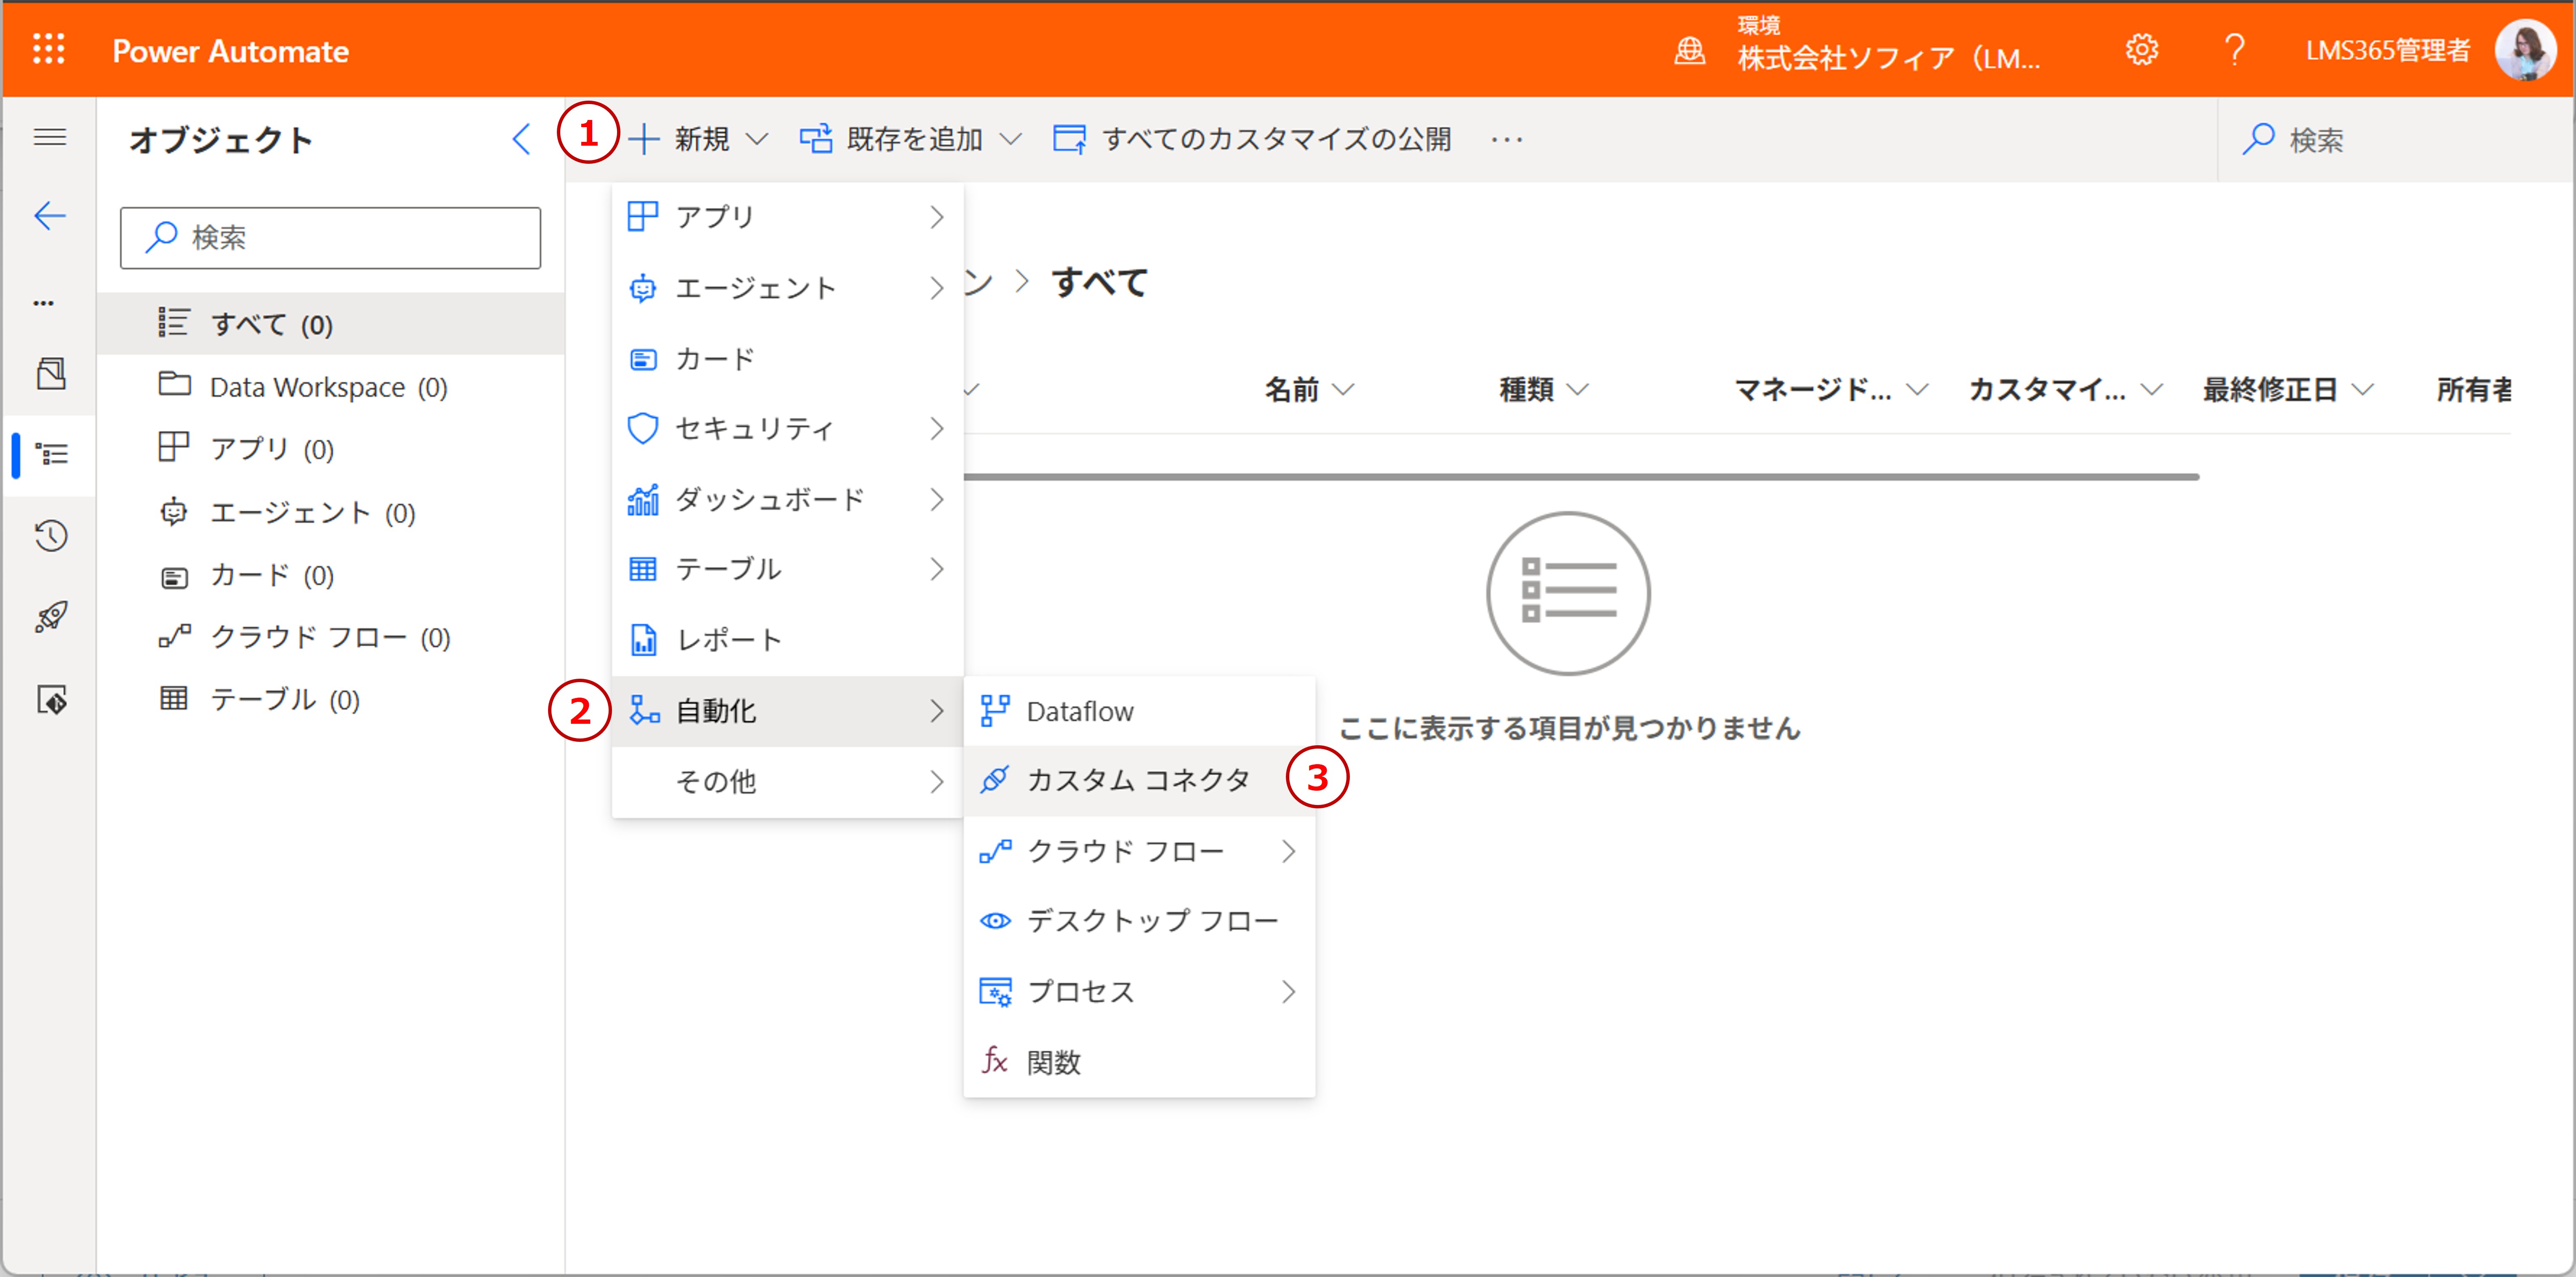Sort by the 名前 column header

pyautogui.click(x=1309, y=389)
